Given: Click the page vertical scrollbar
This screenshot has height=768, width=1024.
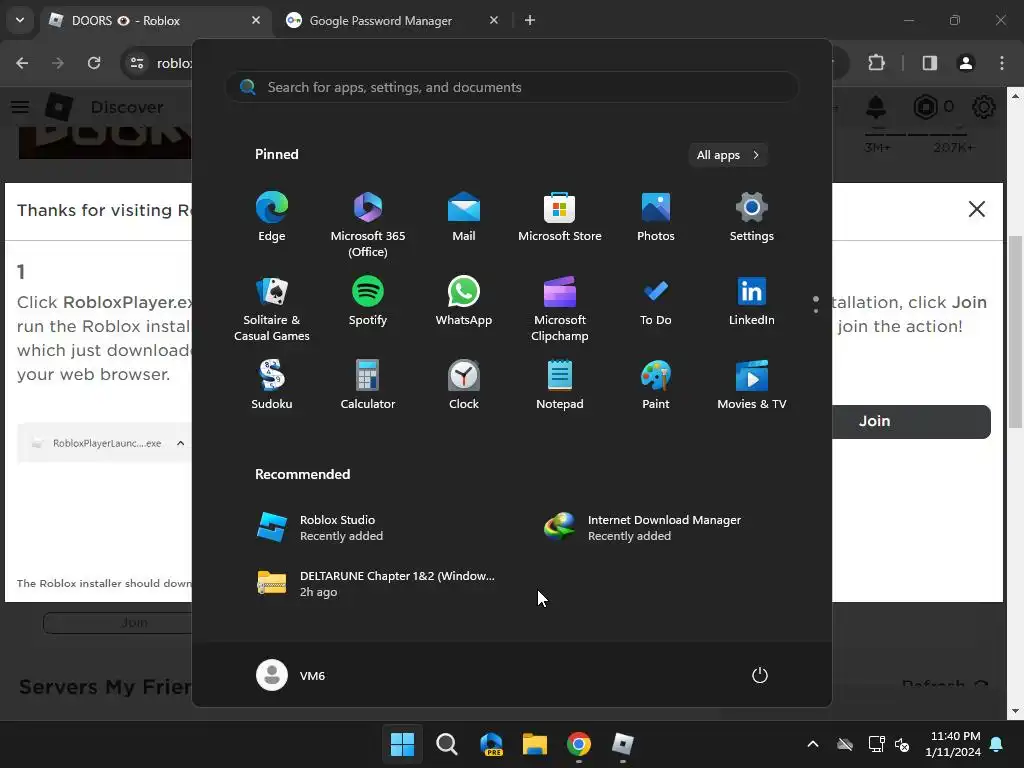Looking at the screenshot, I should (x=1015, y=332).
